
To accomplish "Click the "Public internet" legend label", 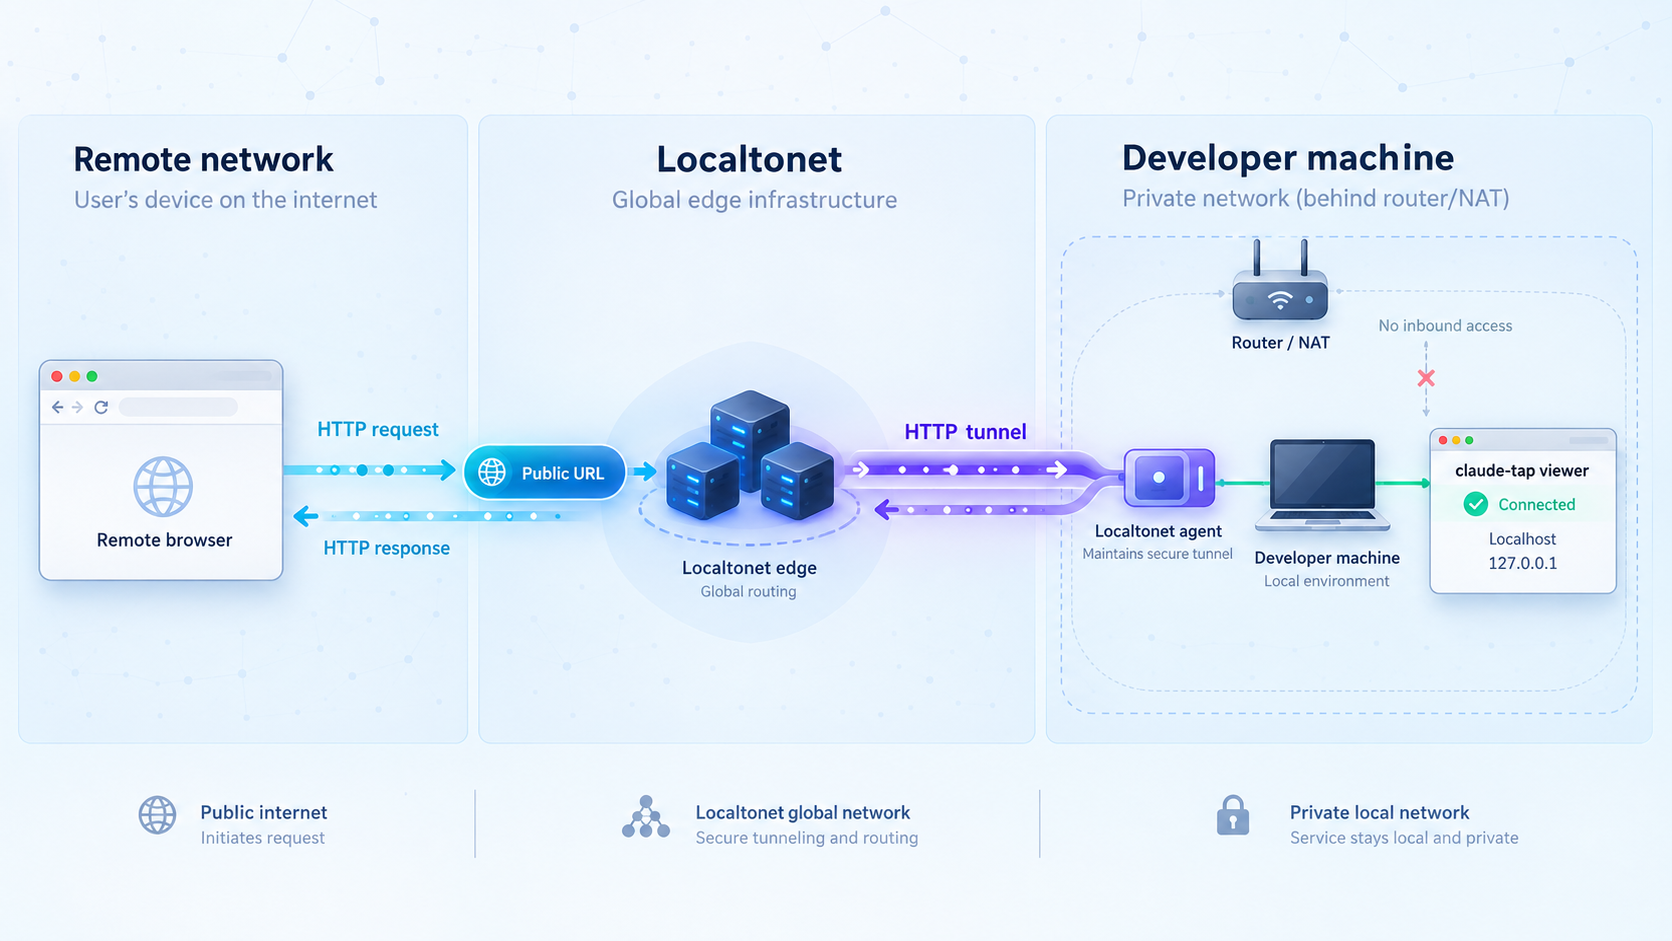I will (264, 813).
